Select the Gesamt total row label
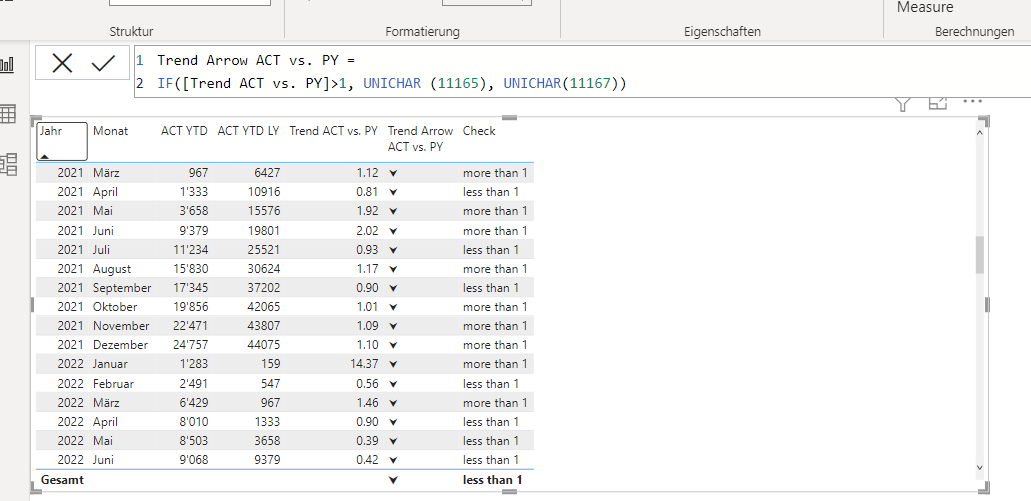This screenshot has height=501, width=1031. (62, 481)
